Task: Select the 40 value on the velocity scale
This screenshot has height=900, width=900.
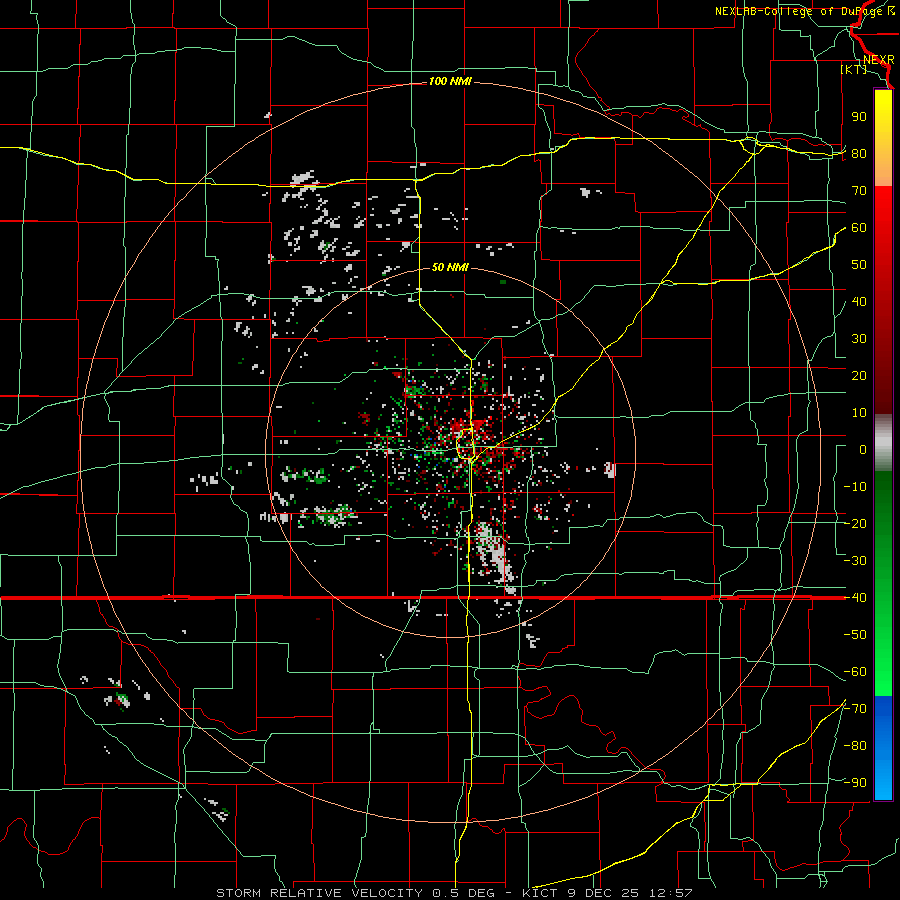Action: click(x=859, y=302)
